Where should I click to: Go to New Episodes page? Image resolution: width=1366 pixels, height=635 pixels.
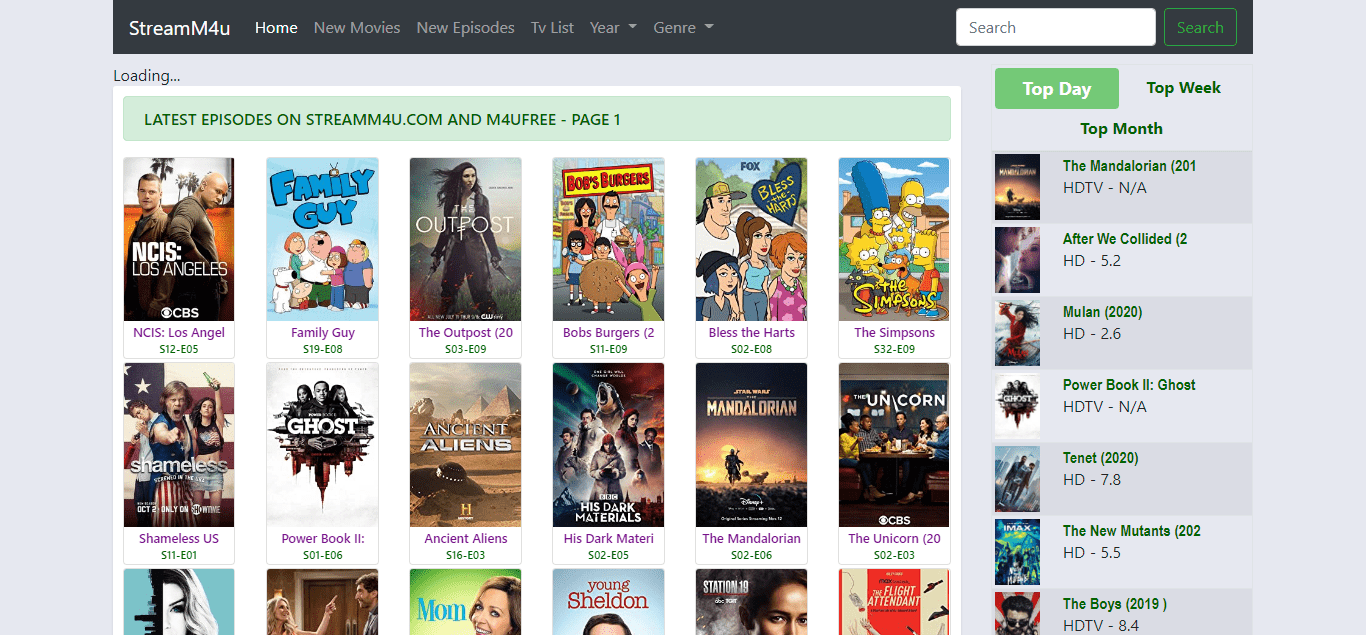(x=465, y=28)
